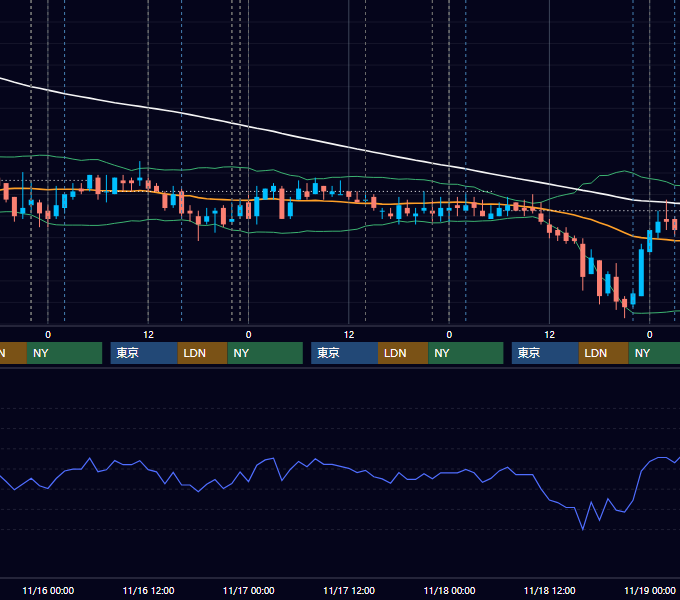Select the 11/18 00:00 date label

449,590
